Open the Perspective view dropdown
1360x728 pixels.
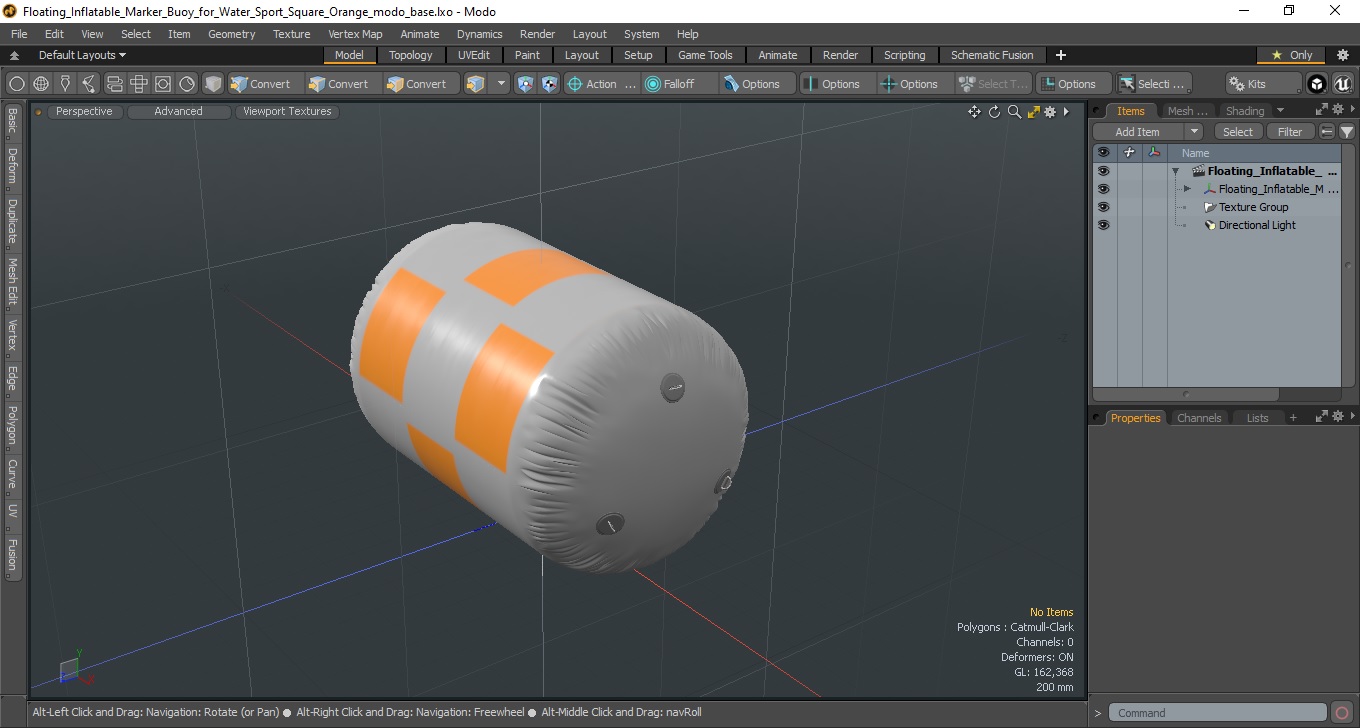tap(84, 112)
